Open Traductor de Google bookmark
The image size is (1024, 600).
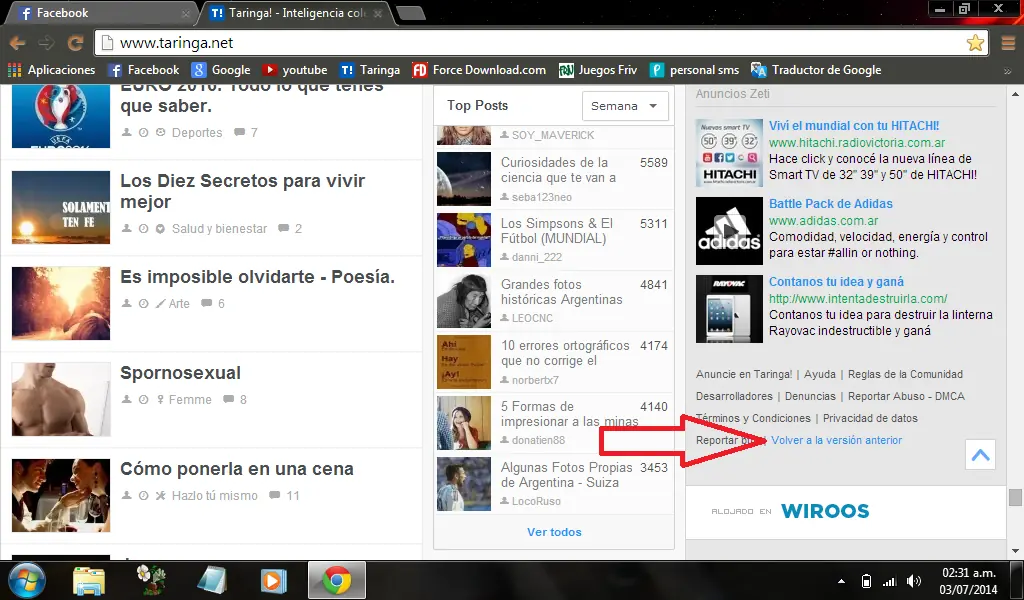pyautogui.click(x=816, y=70)
